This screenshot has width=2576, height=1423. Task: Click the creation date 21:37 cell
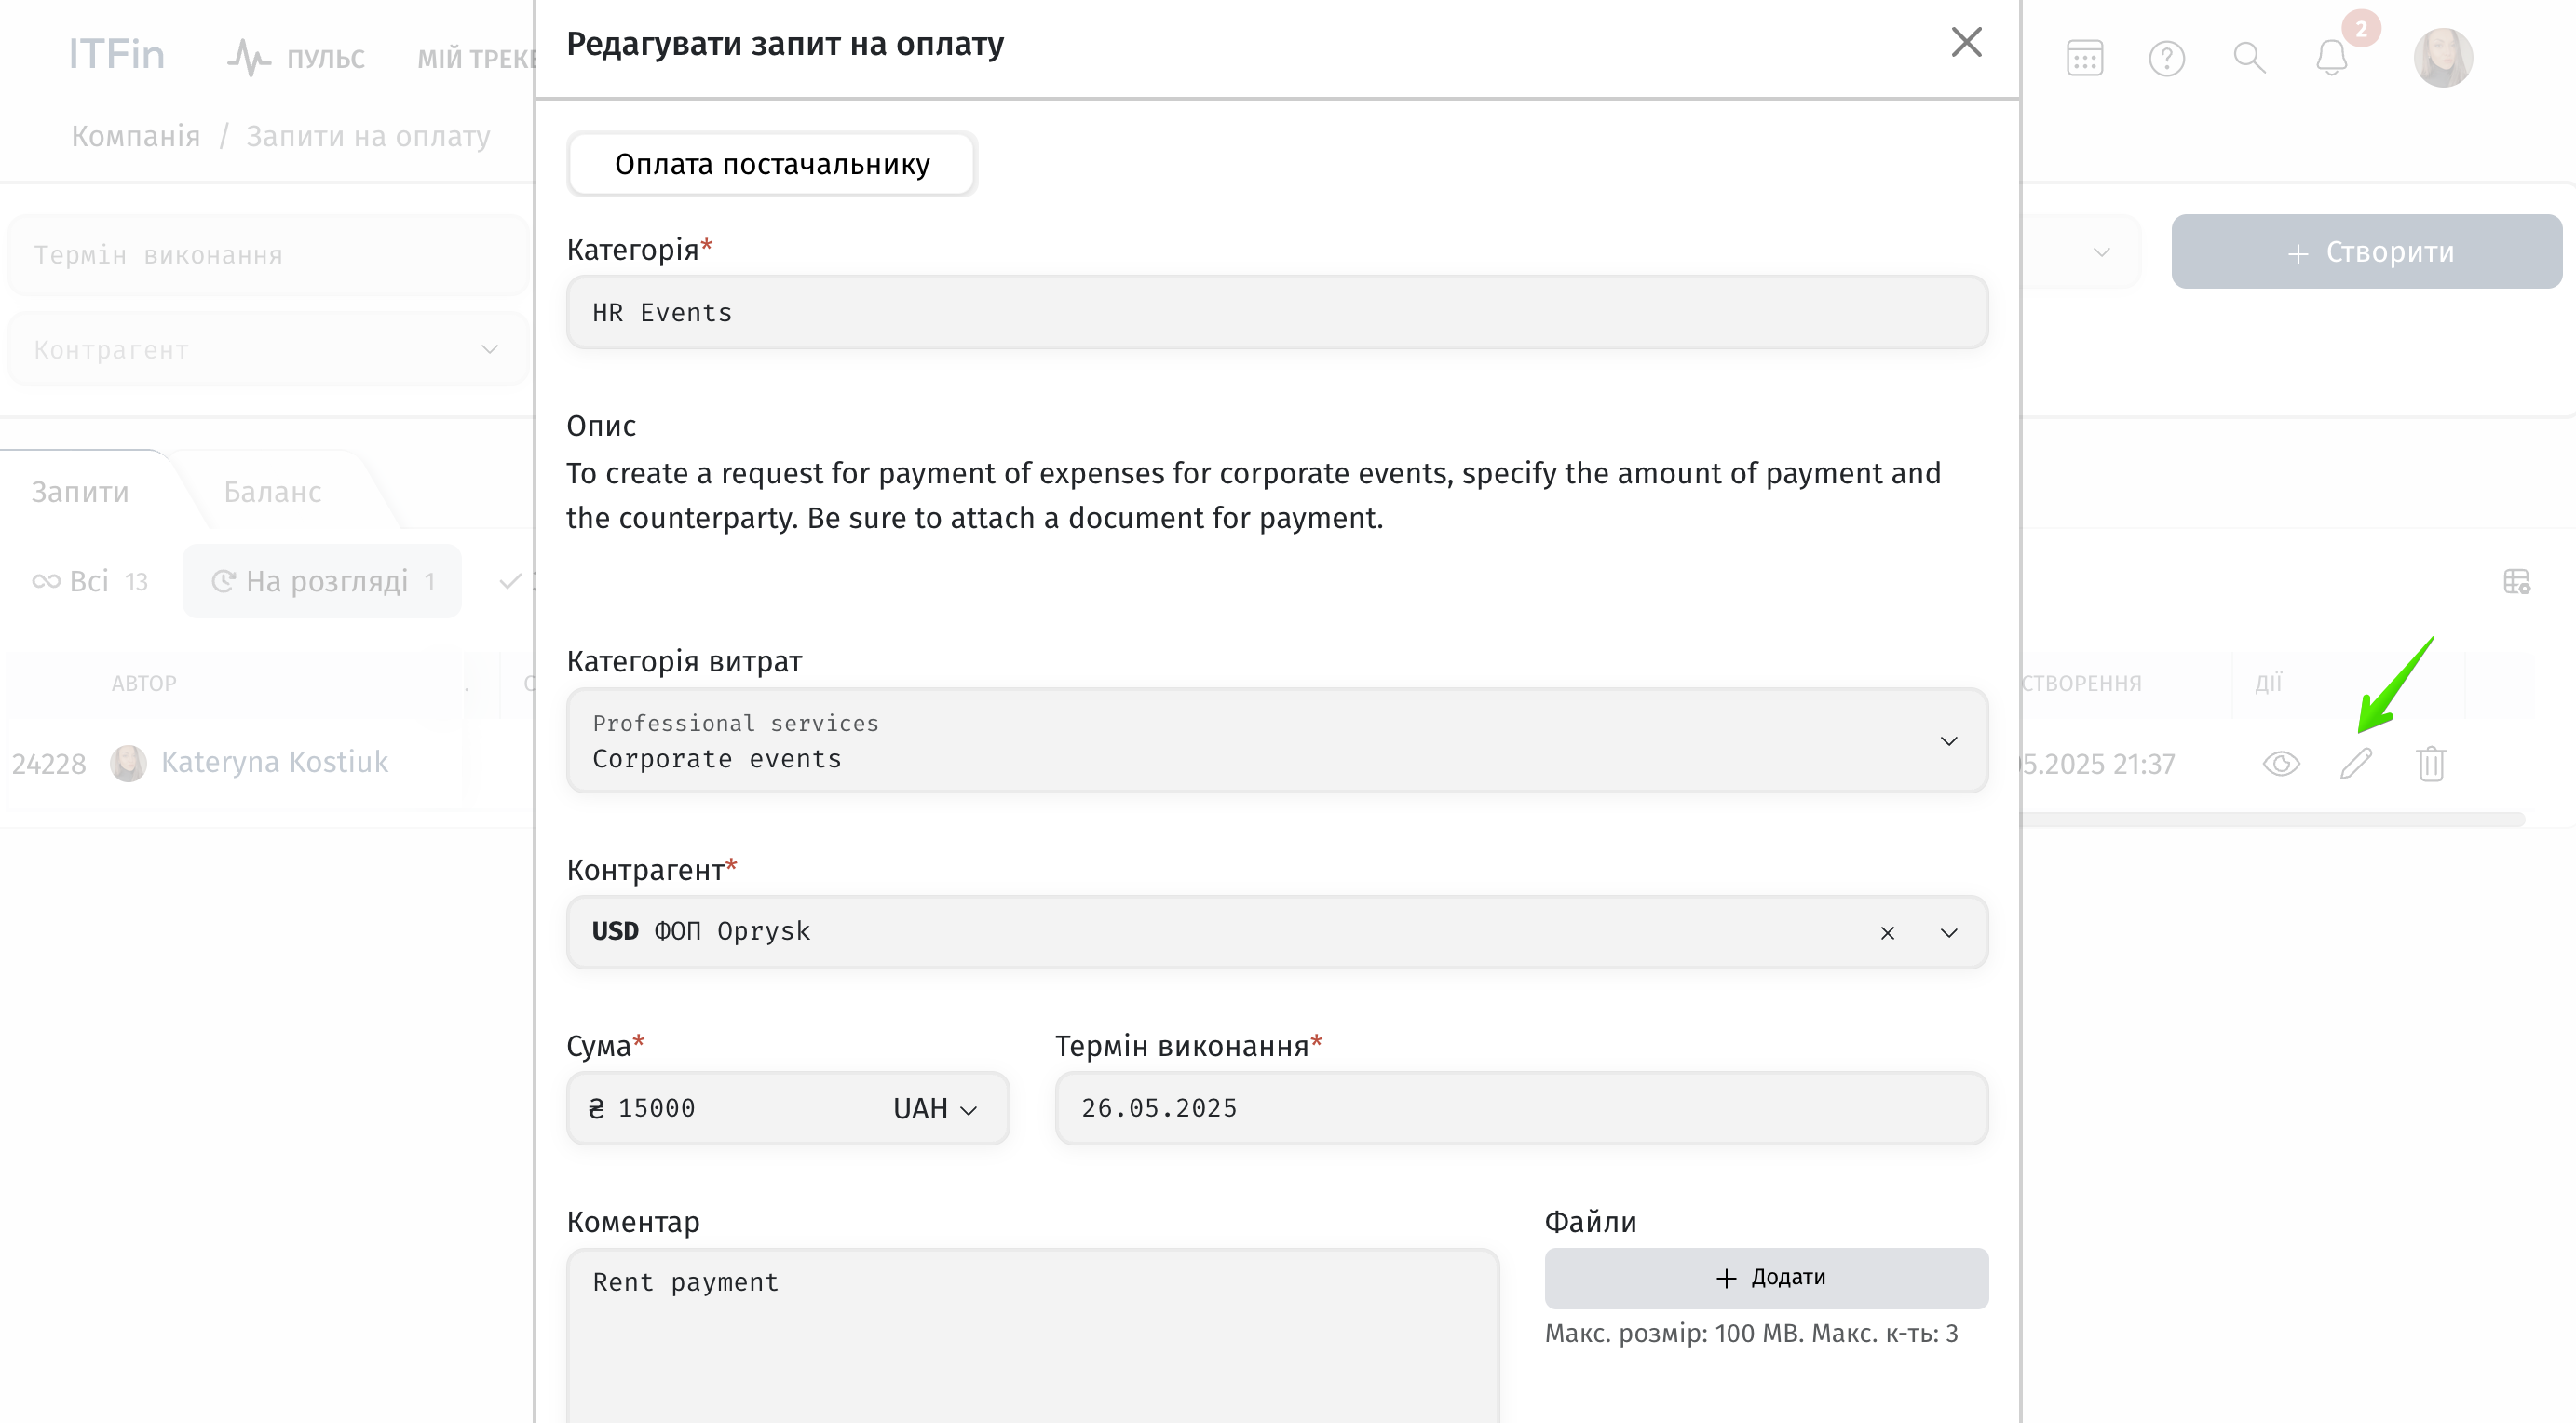click(x=2098, y=764)
